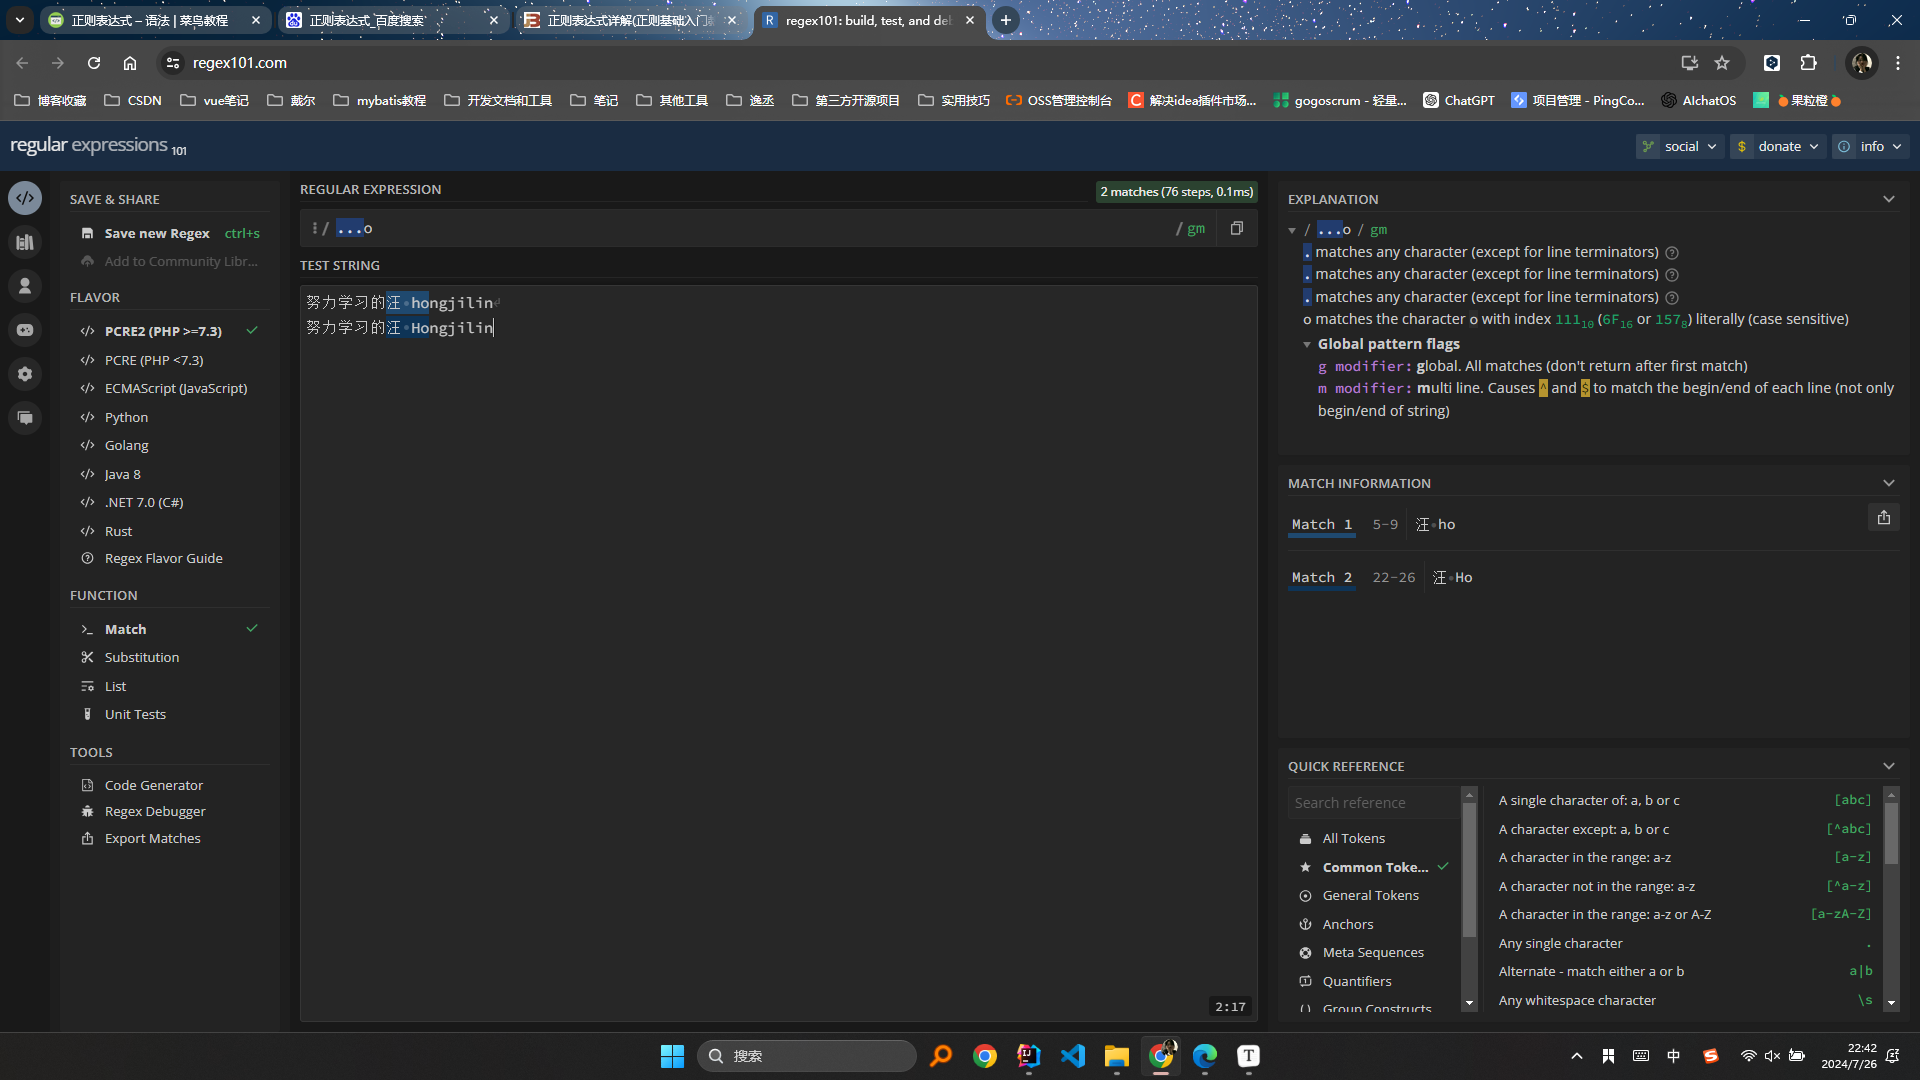Viewport: 1920px width, 1080px height.
Task: Open the regex quiz gamepad icon
Action: 25,330
